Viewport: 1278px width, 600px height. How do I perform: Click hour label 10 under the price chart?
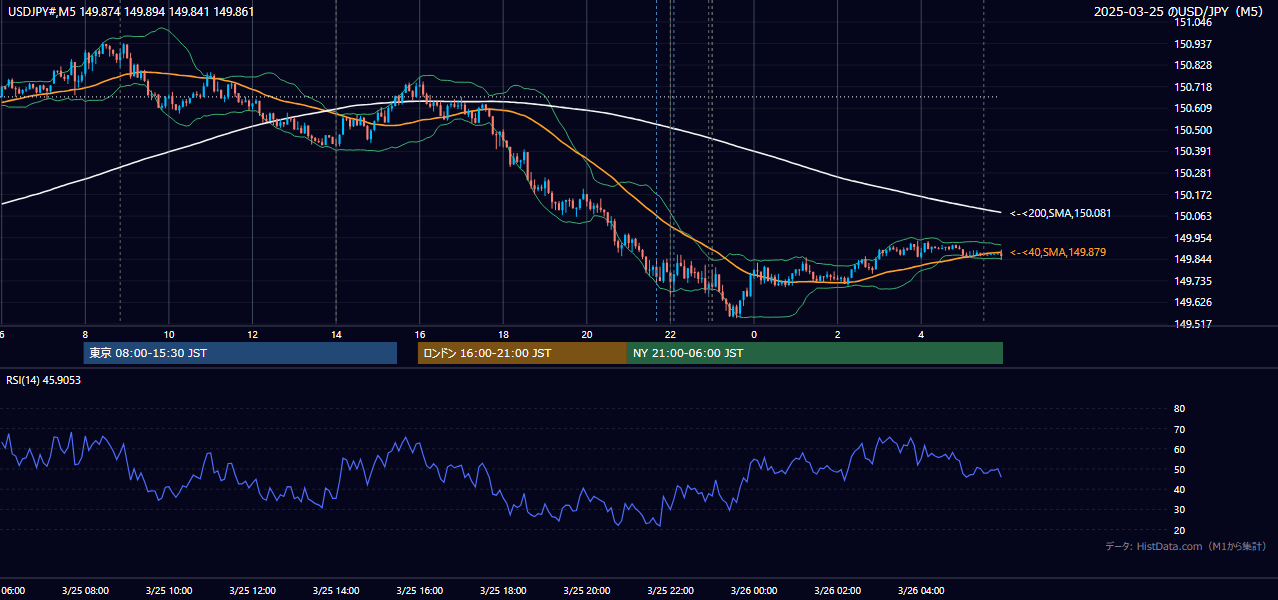169,334
